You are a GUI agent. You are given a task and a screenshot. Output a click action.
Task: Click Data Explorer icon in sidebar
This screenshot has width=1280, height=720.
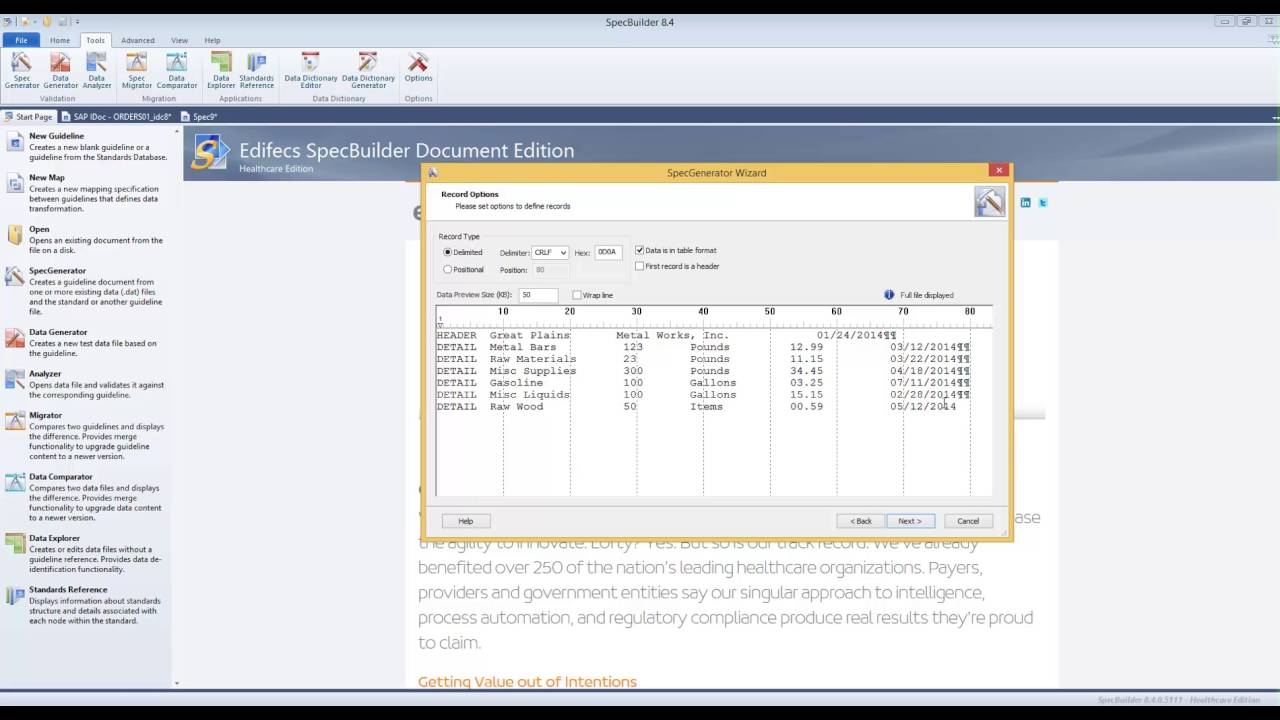coord(14,544)
